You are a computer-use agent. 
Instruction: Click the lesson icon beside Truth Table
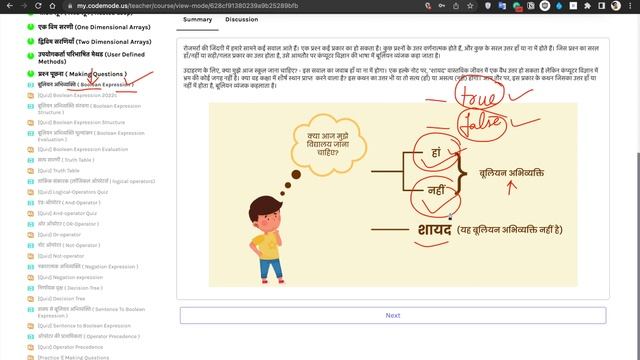tap(31, 160)
